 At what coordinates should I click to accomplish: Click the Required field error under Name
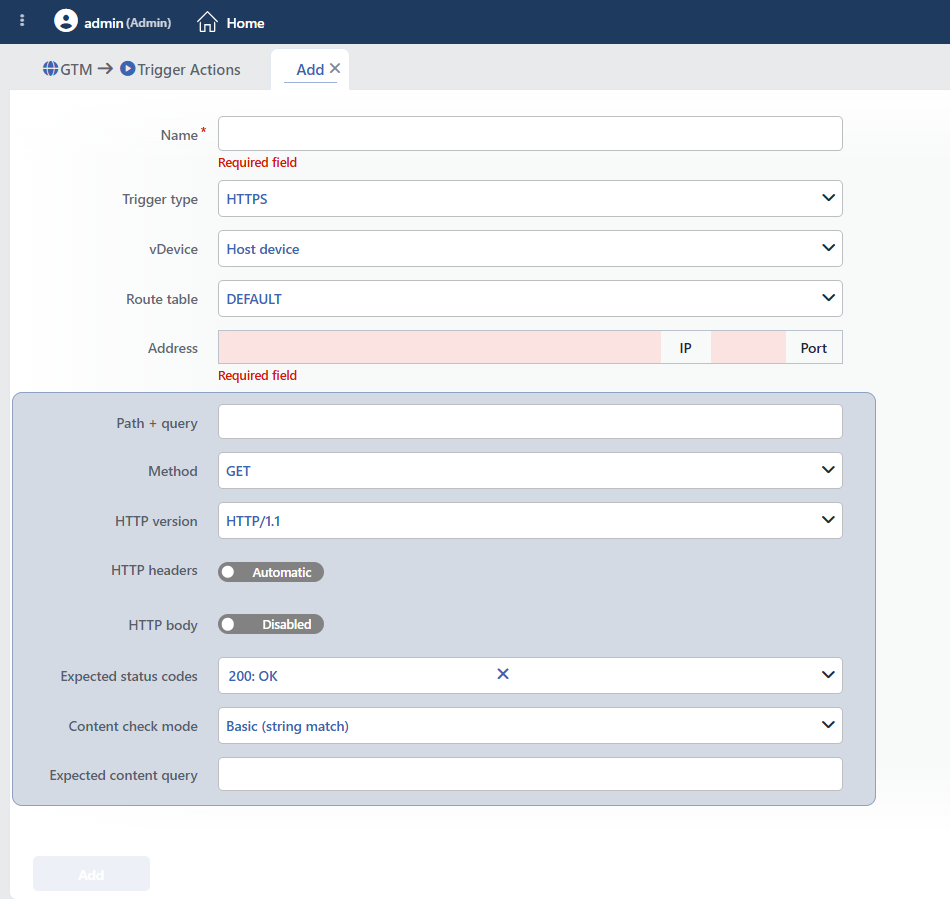[x=257, y=162]
